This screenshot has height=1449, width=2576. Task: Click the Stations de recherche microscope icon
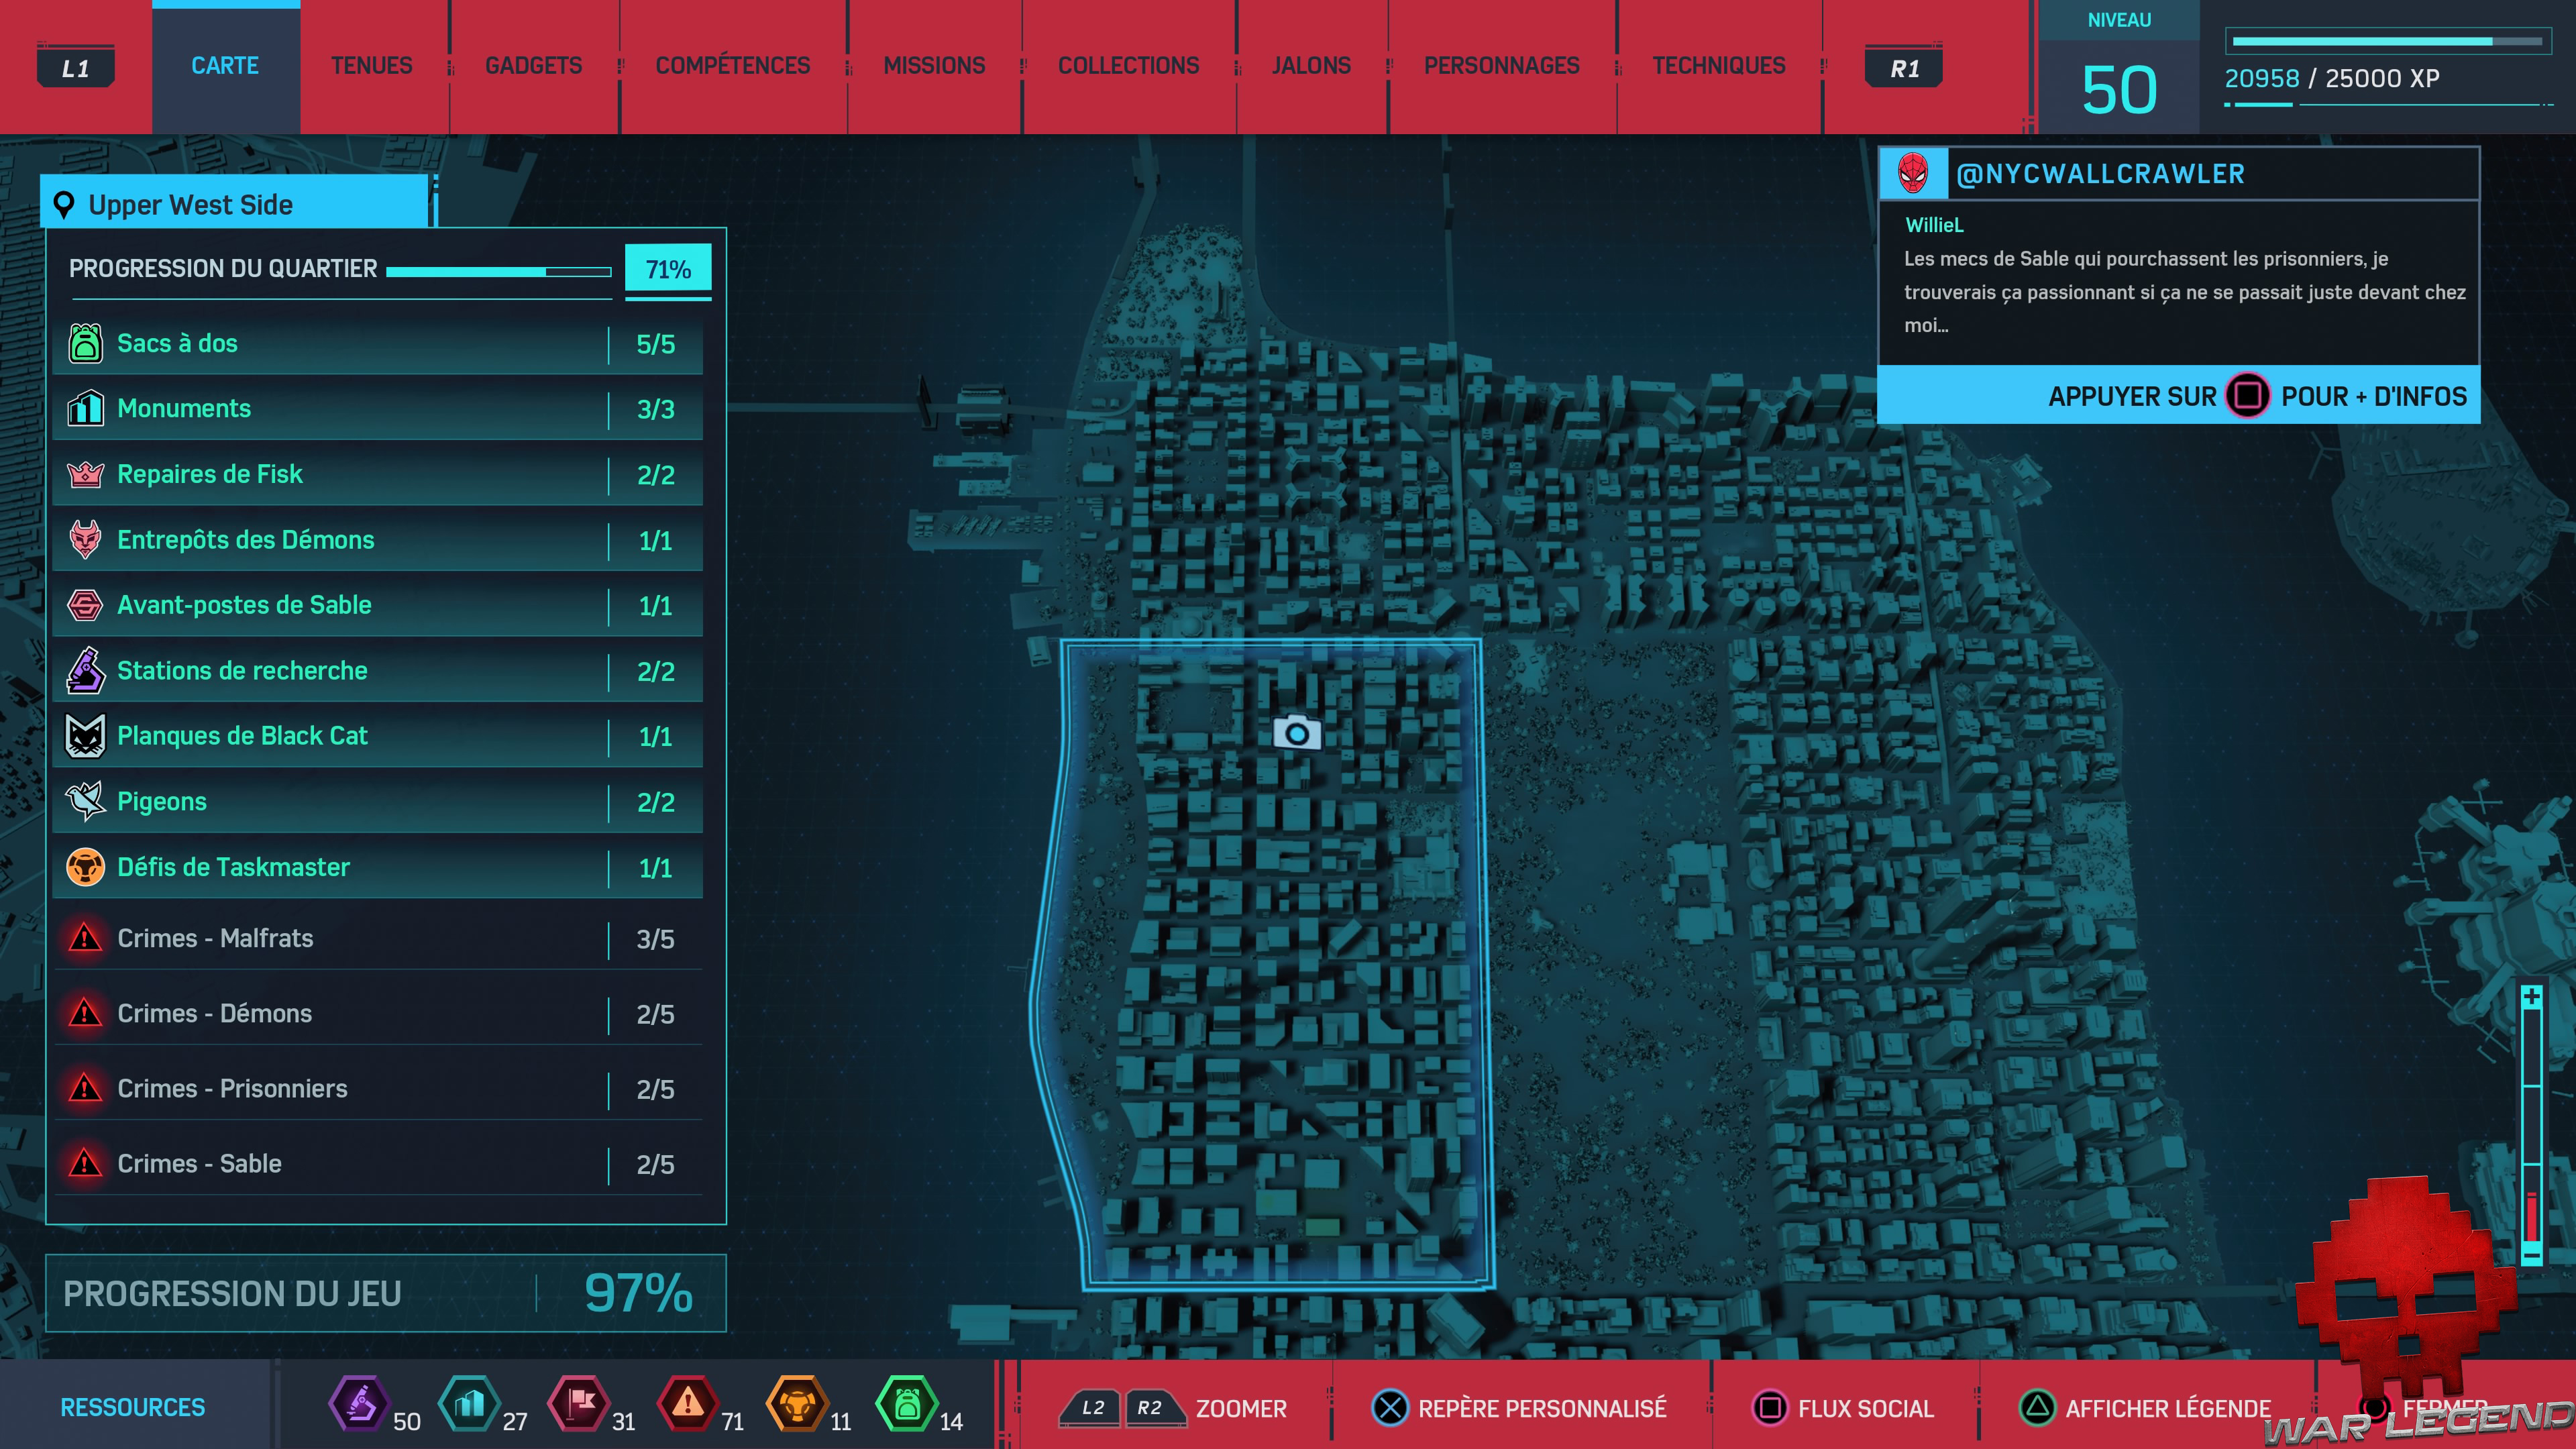pos(85,671)
